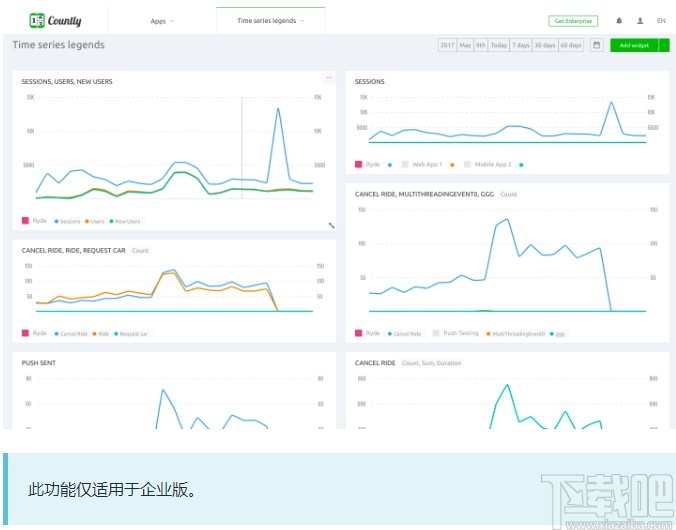Click Web App 1 orange series dot
This screenshot has height=530, width=676.
click(452, 165)
